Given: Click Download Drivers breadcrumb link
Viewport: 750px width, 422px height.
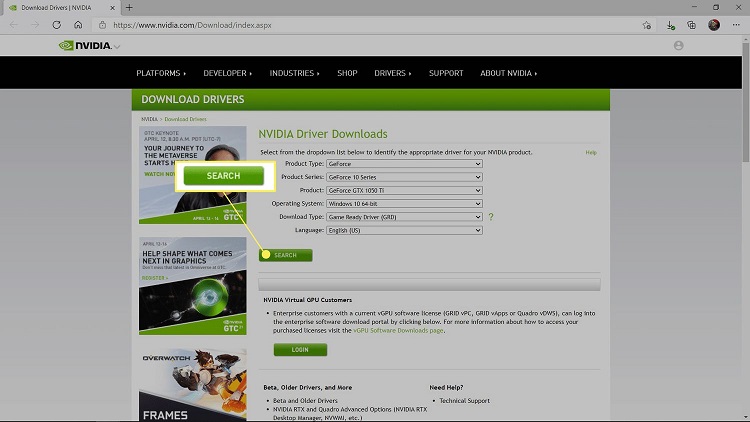Looking at the screenshot, I should coord(186,119).
